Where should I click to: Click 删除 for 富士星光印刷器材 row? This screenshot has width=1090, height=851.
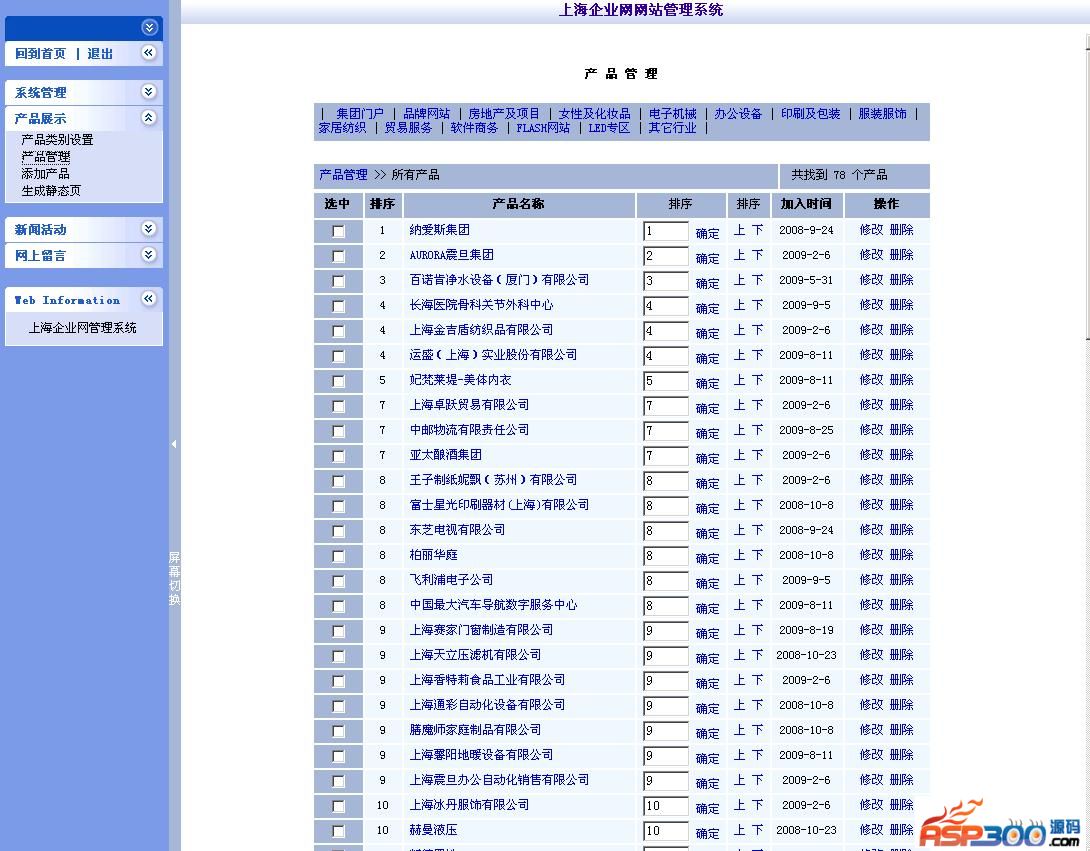[x=902, y=505]
